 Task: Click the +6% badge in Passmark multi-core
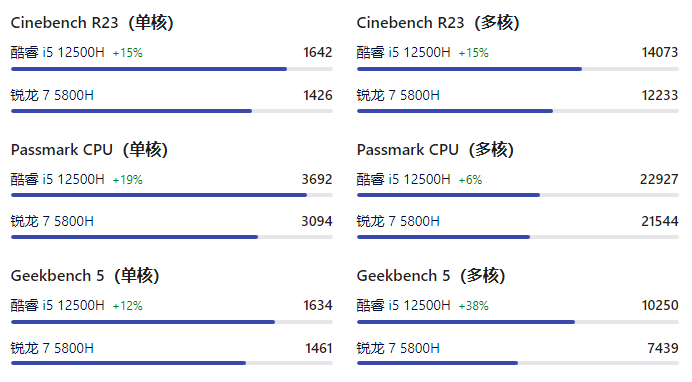pos(470,180)
